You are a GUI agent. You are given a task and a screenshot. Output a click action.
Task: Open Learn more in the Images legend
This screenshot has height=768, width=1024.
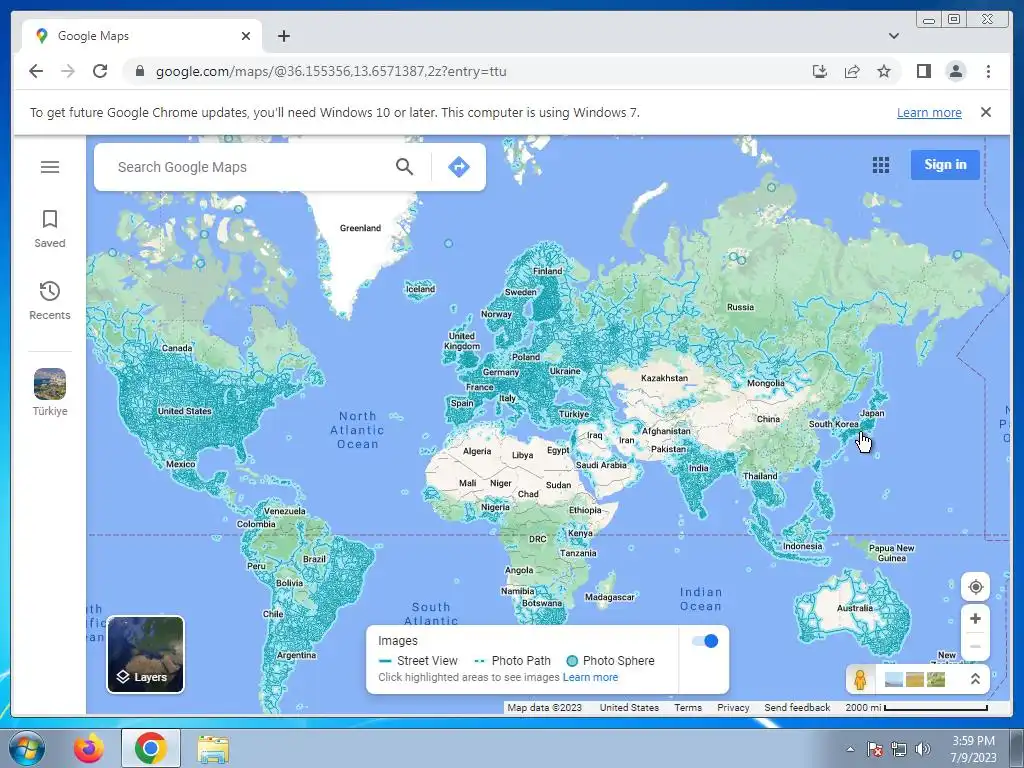pyautogui.click(x=590, y=677)
